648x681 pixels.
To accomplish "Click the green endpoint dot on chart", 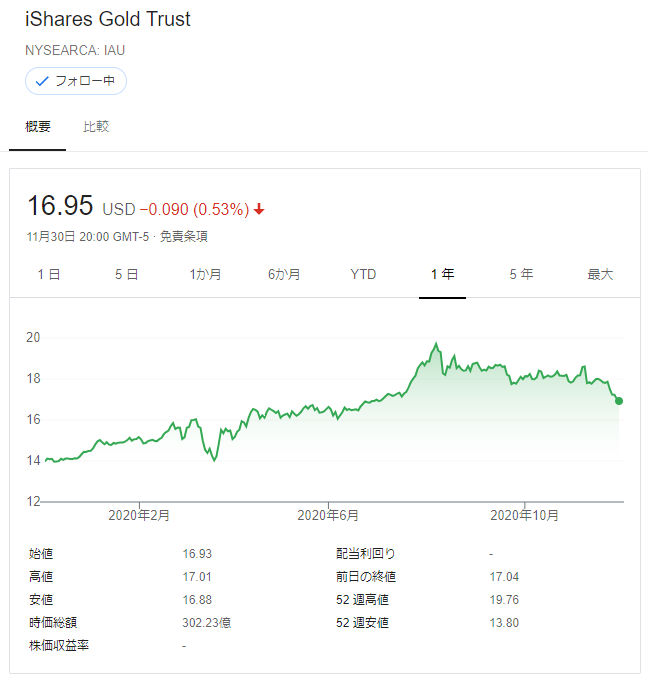I will [619, 401].
